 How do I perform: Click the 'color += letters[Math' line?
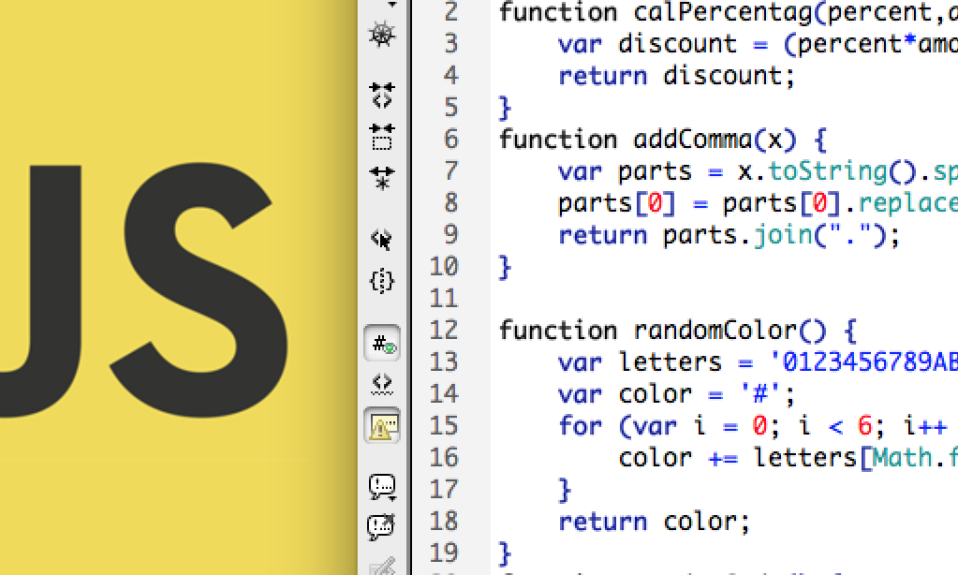pos(788,458)
